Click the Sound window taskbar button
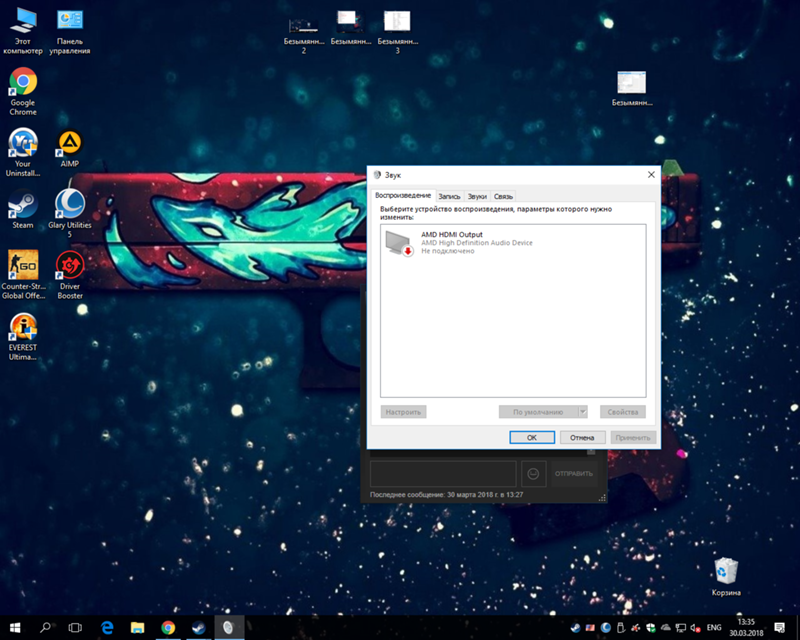Screen dimensions: 800x640 click(x=229, y=627)
